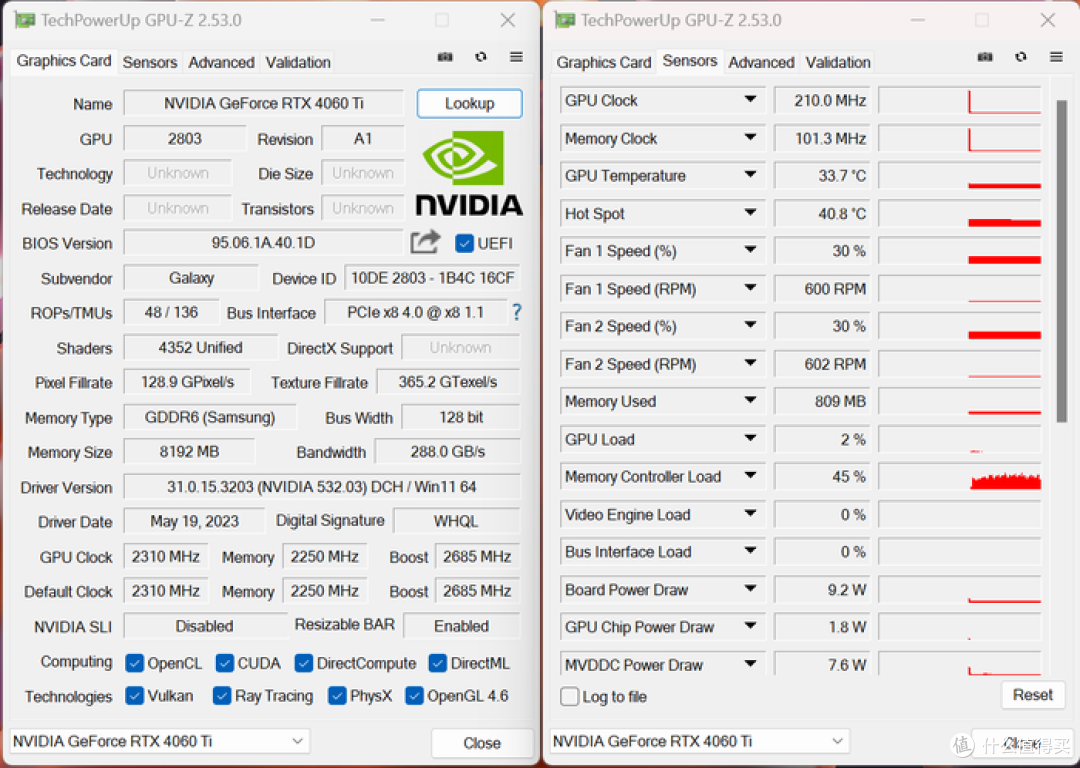This screenshot has width=1080, height=768.
Task: Click the GPU-Z app icon in the left title bar
Action: [x=24, y=20]
